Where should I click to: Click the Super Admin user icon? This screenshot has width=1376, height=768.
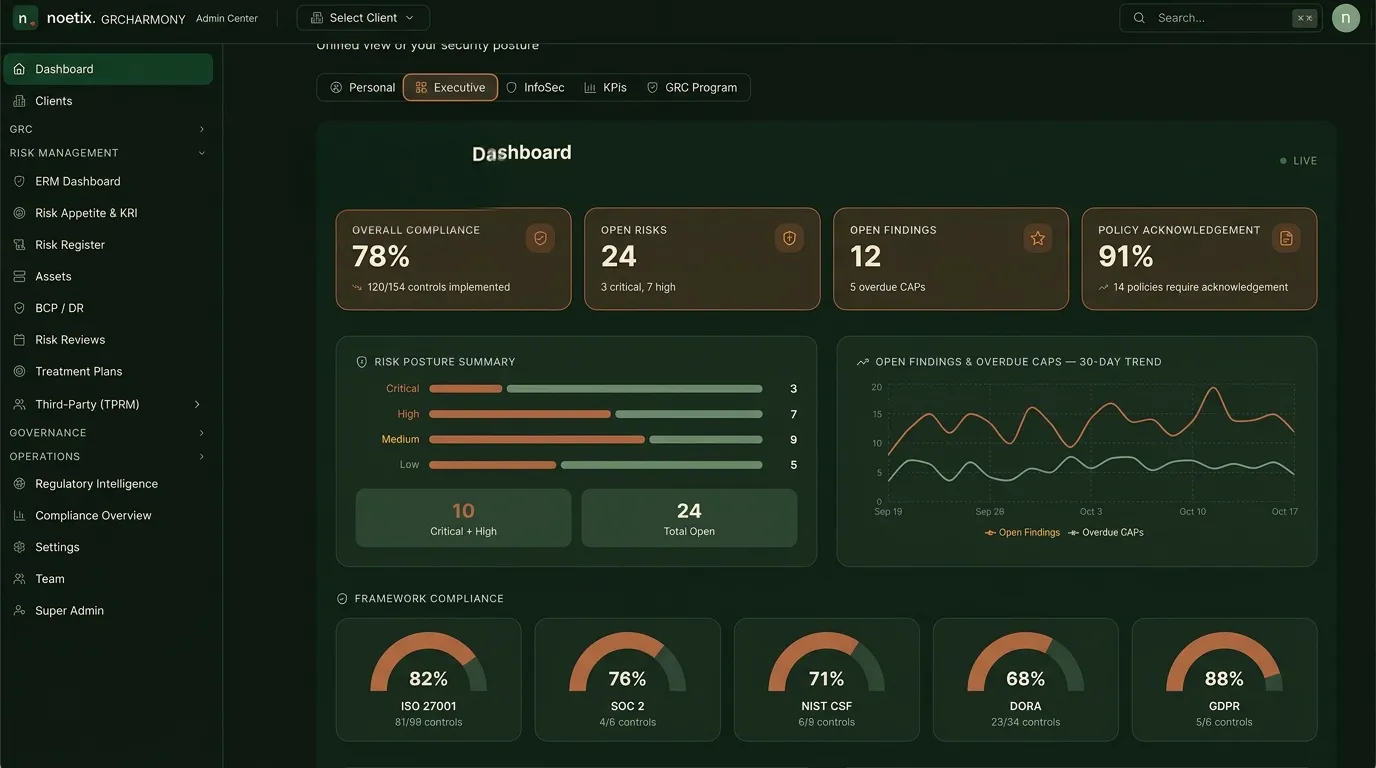[x=19, y=611]
